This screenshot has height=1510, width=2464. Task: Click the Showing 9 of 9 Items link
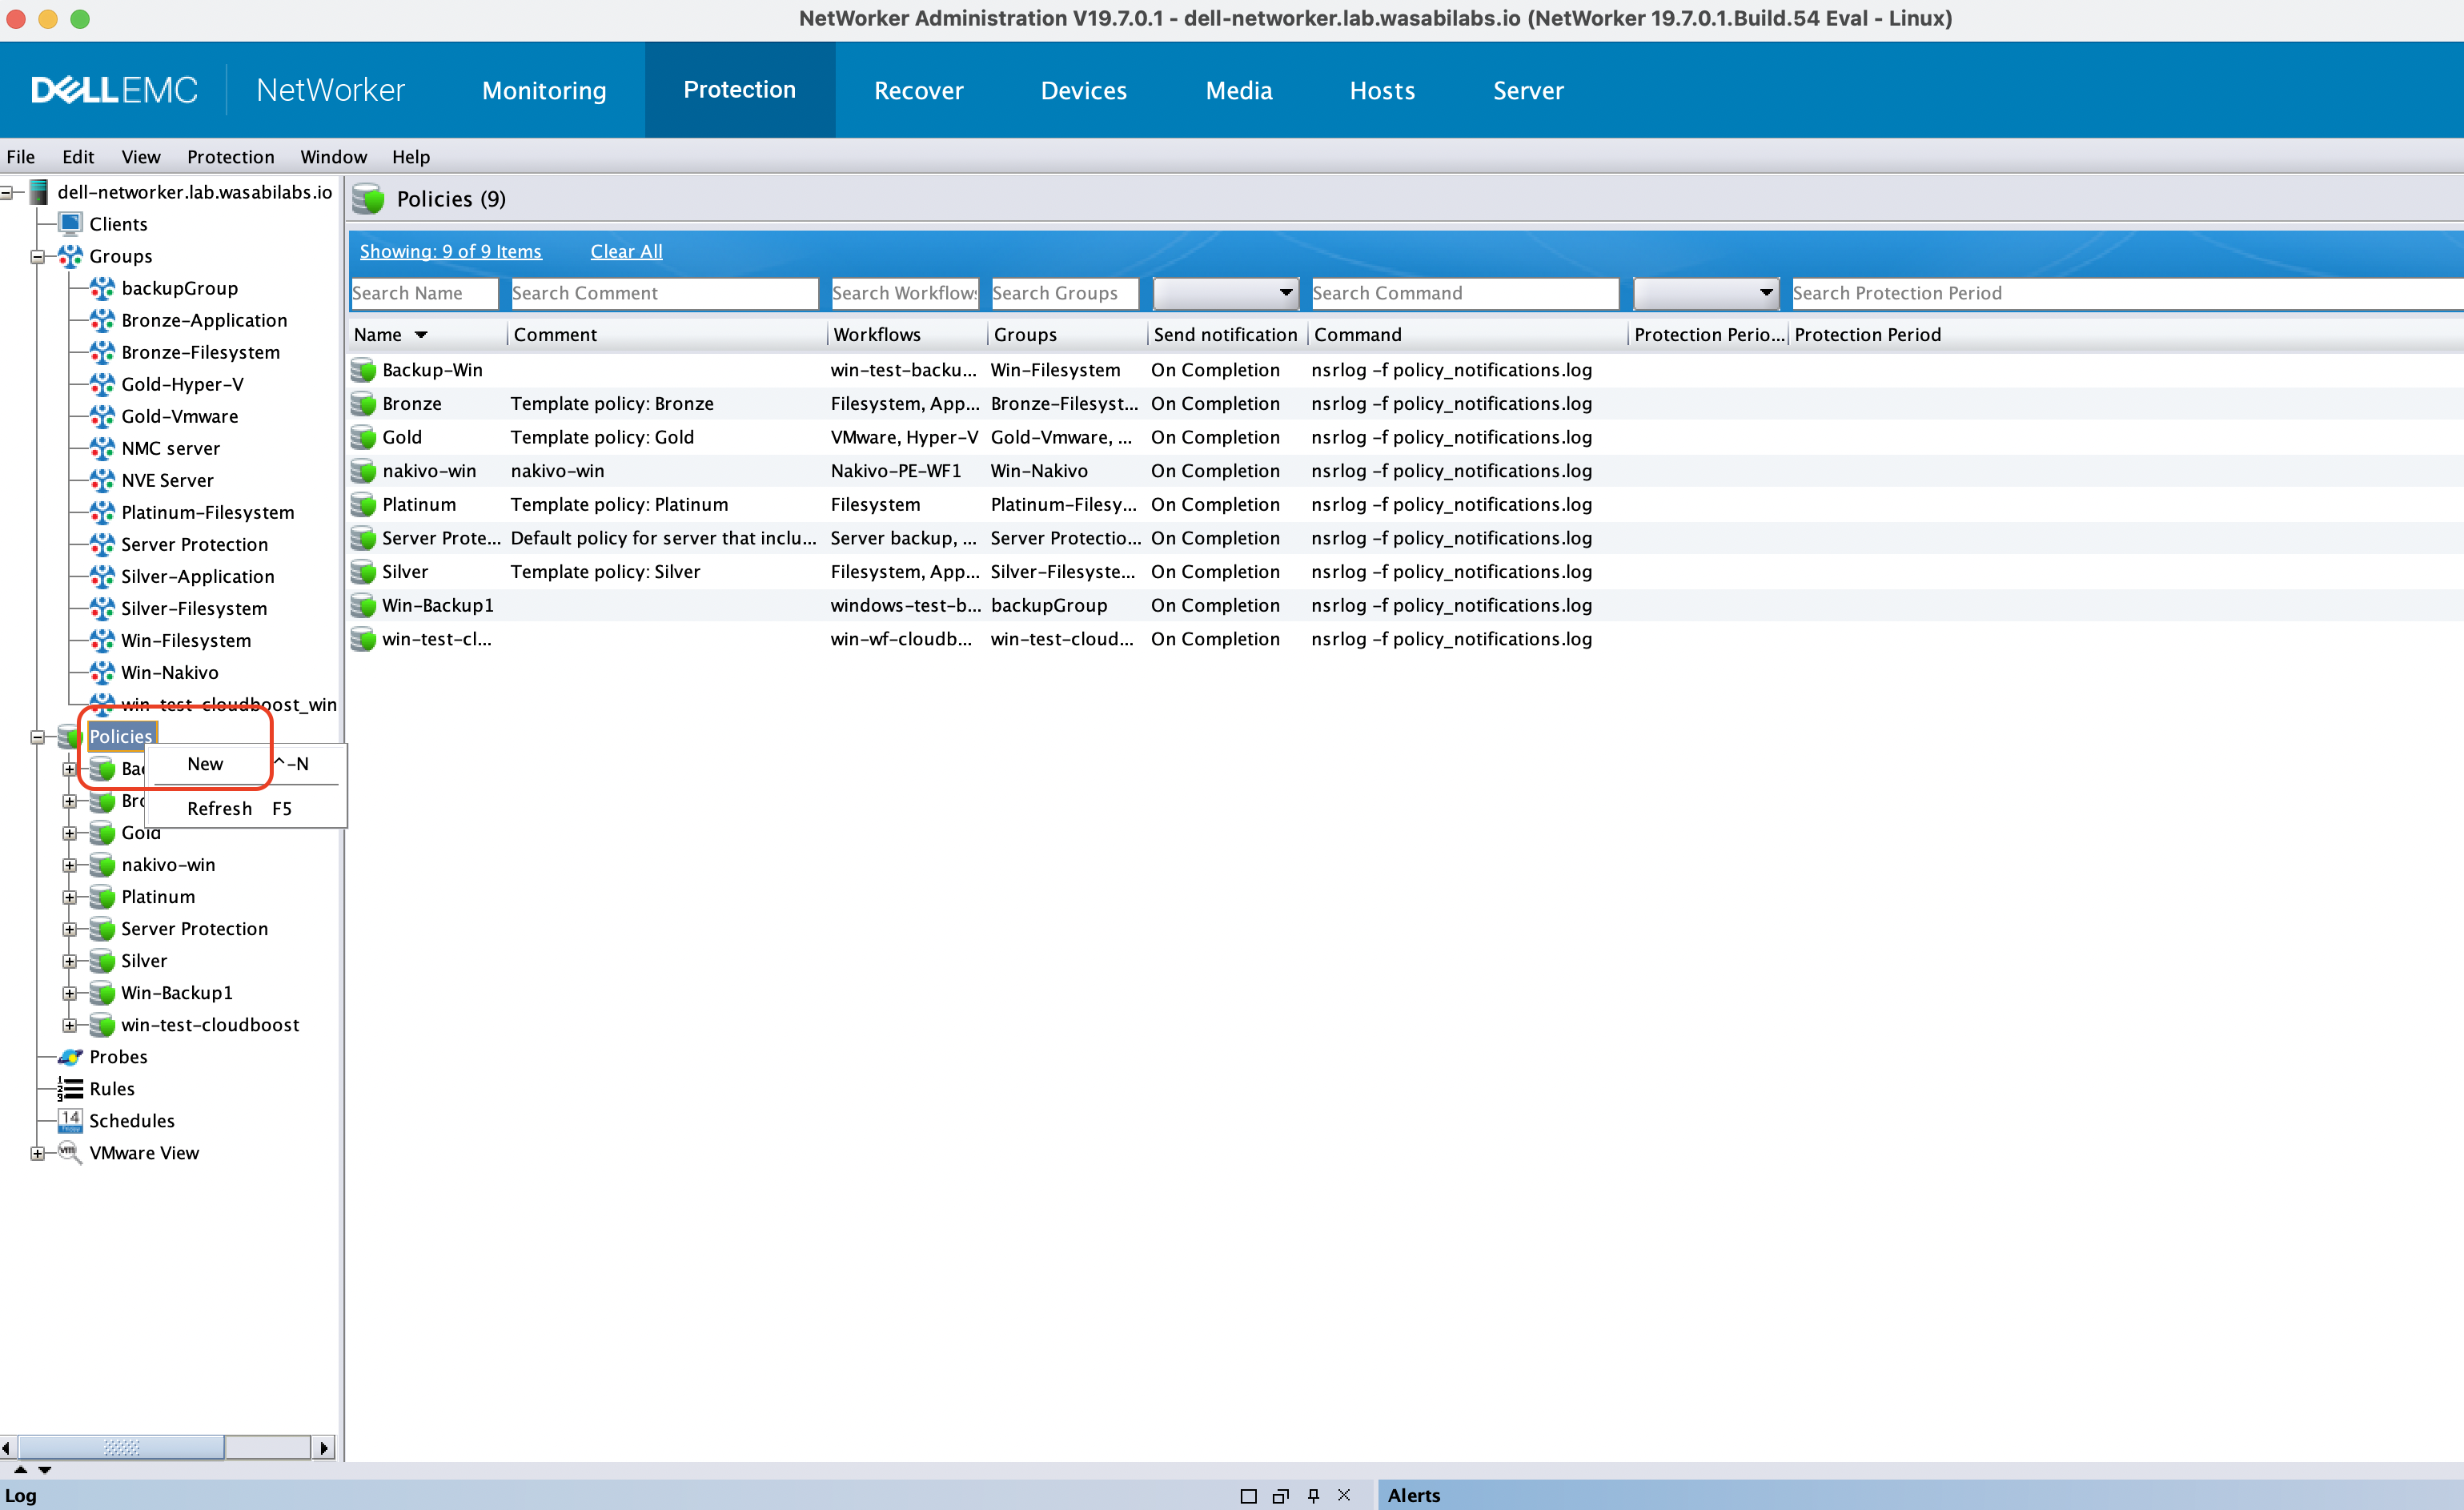pyautogui.click(x=451, y=252)
